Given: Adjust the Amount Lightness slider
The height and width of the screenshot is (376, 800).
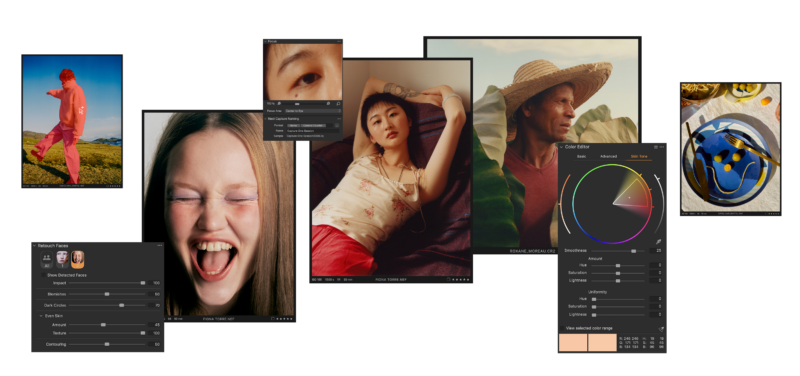Looking at the screenshot, I should coord(618,281).
